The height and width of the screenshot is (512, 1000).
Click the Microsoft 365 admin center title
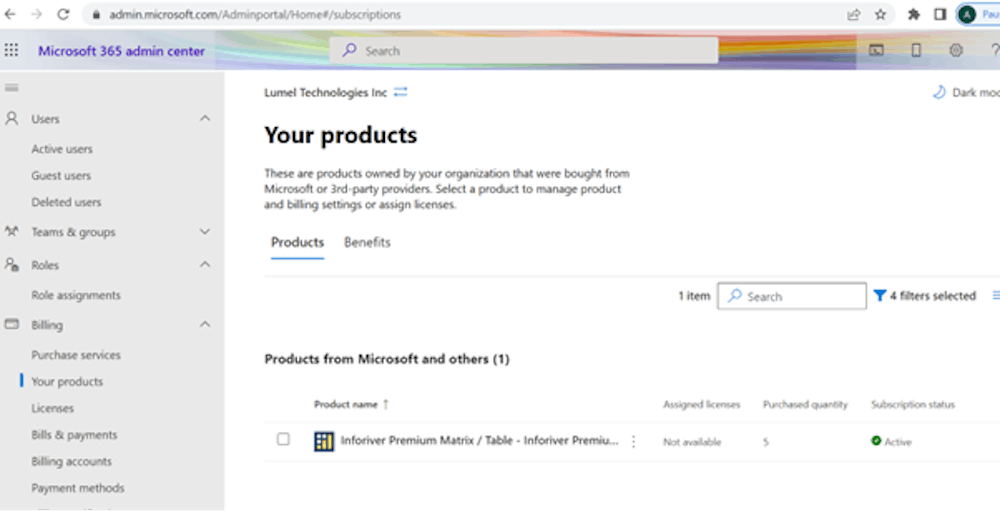(x=121, y=51)
